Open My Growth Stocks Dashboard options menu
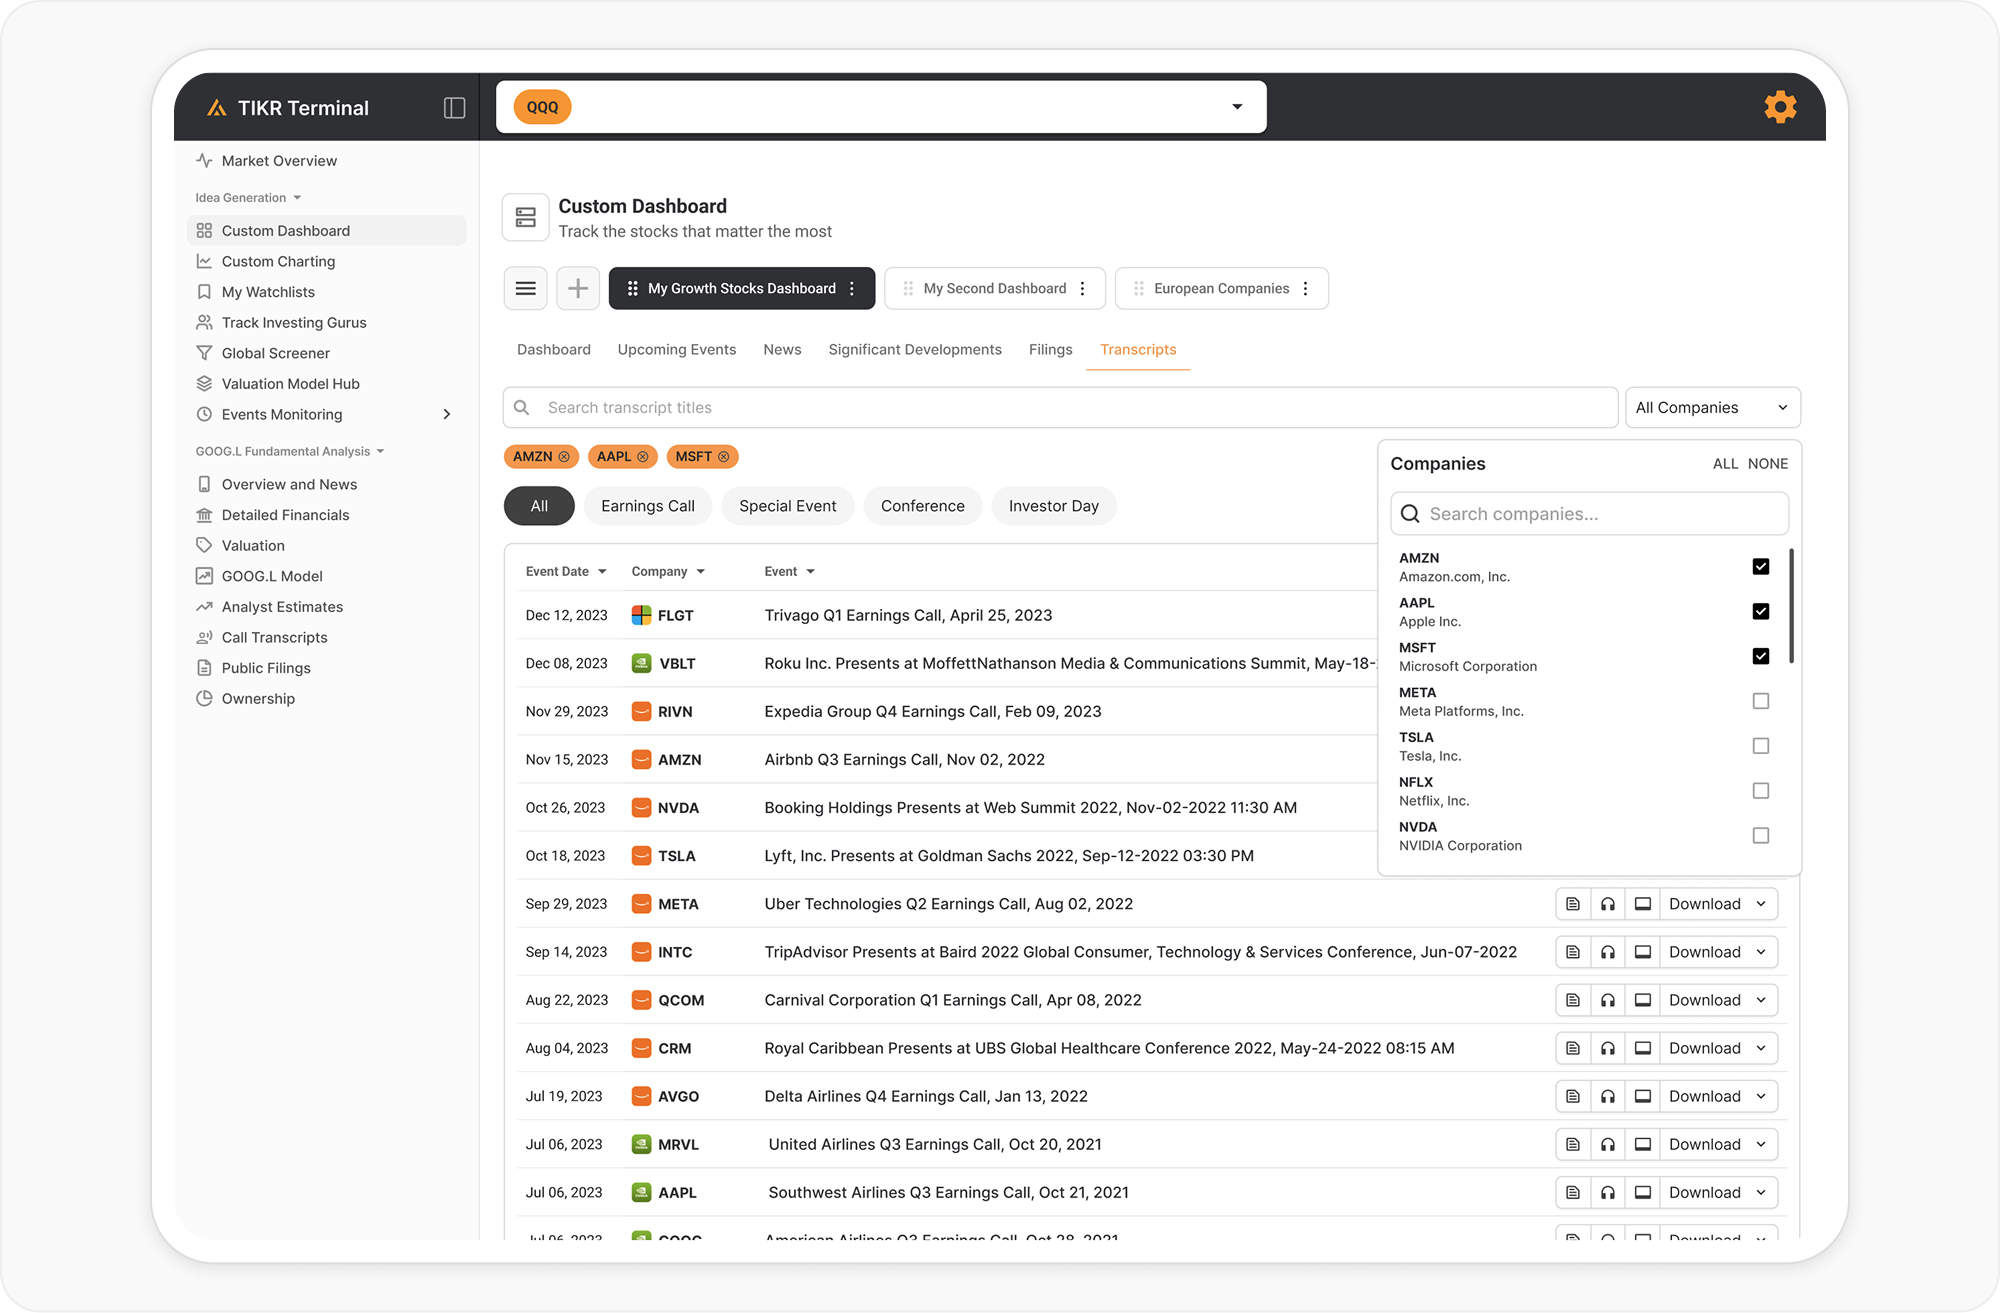Image resolution: width=2000 pixels, height=1313 pixels. pos(852,289)
